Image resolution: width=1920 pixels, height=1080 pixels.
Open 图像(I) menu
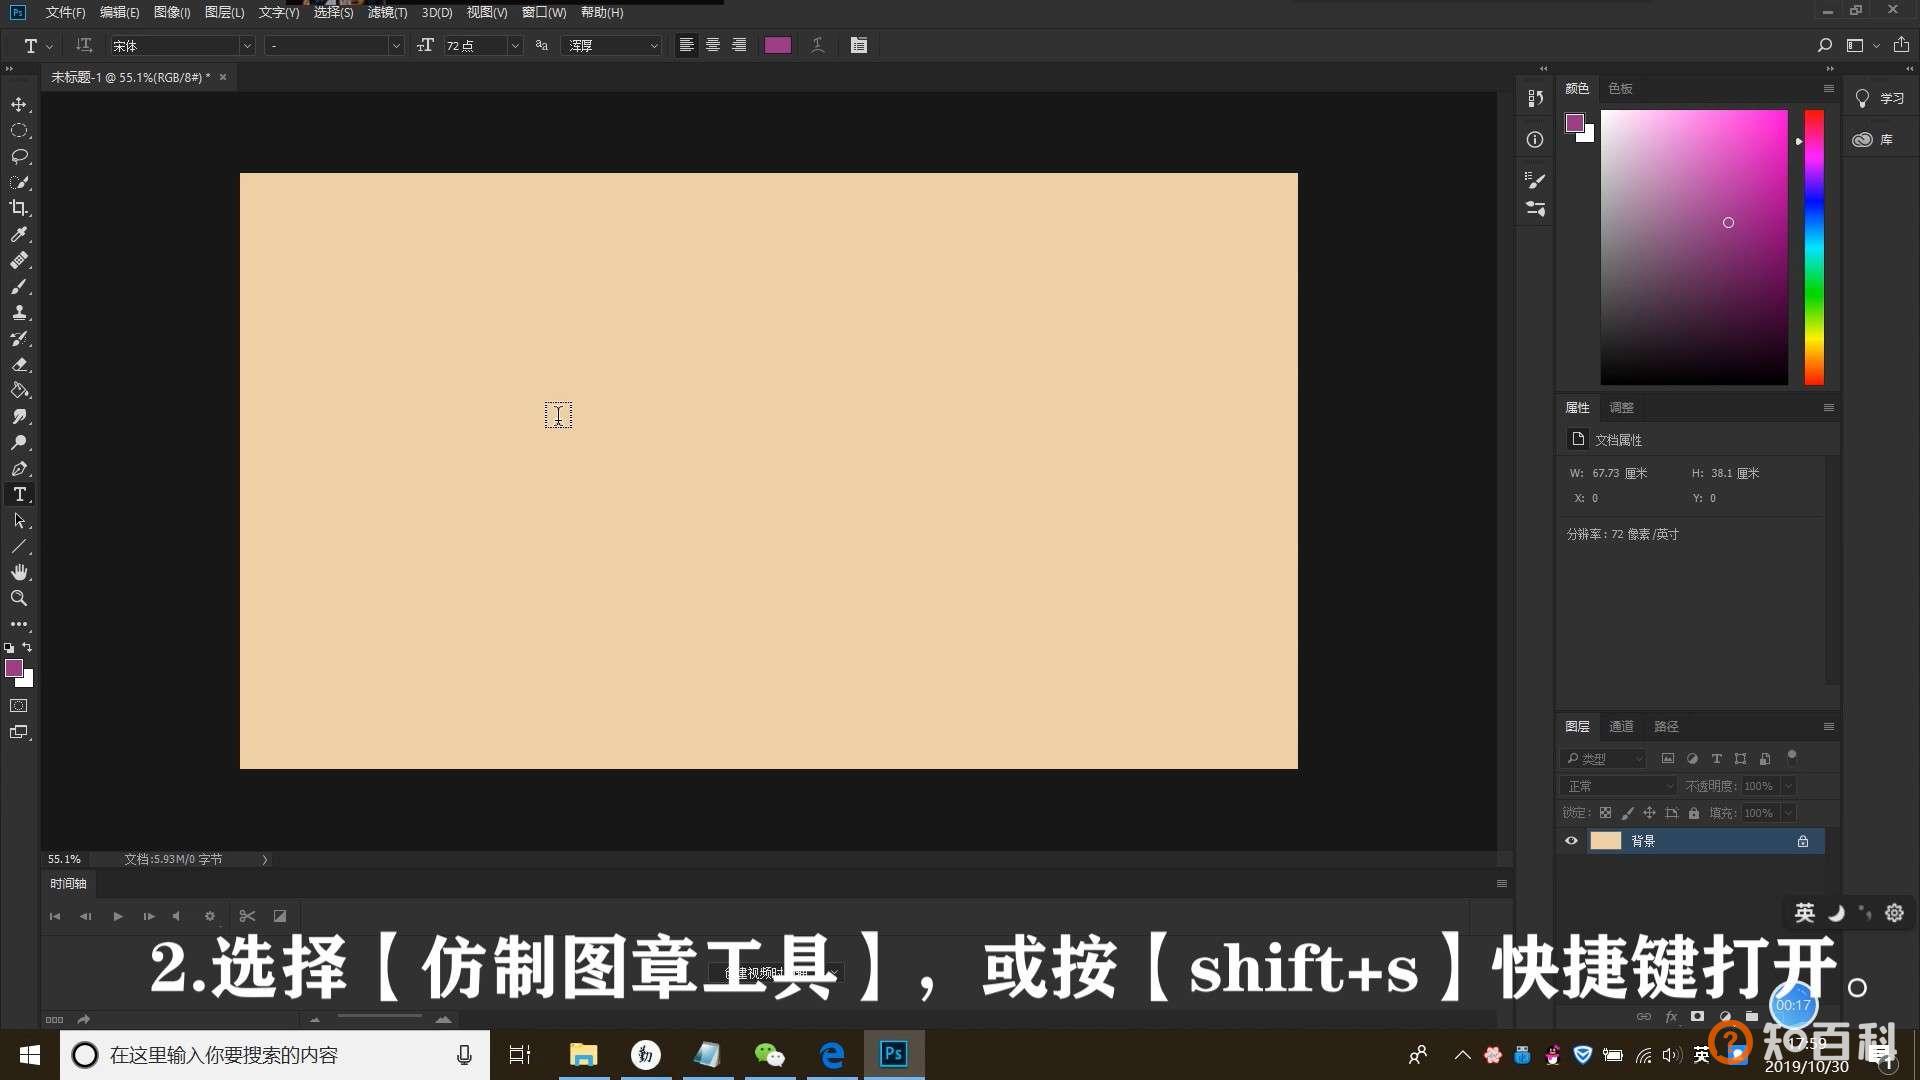(172, 12)
